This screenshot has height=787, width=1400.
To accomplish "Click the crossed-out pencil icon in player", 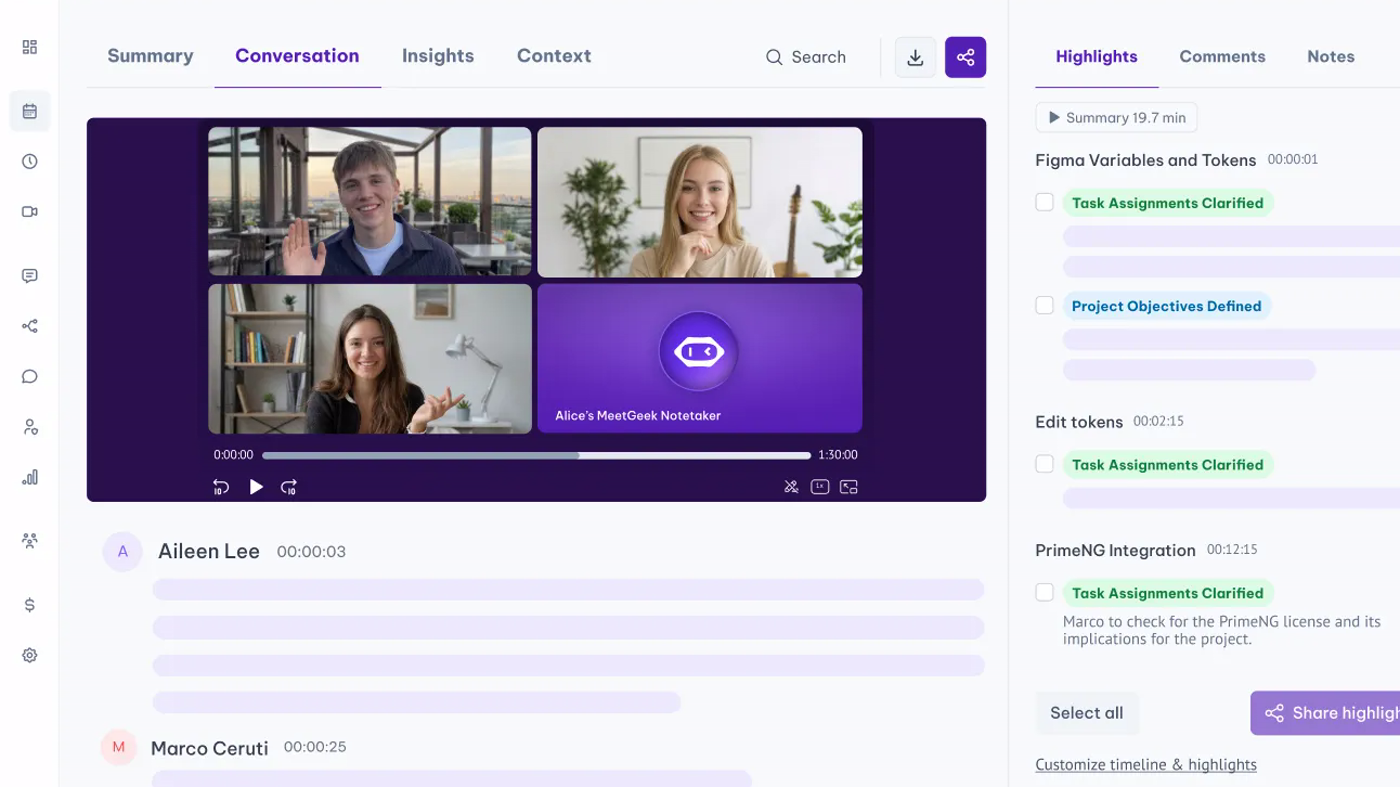I will click(791, 487).
